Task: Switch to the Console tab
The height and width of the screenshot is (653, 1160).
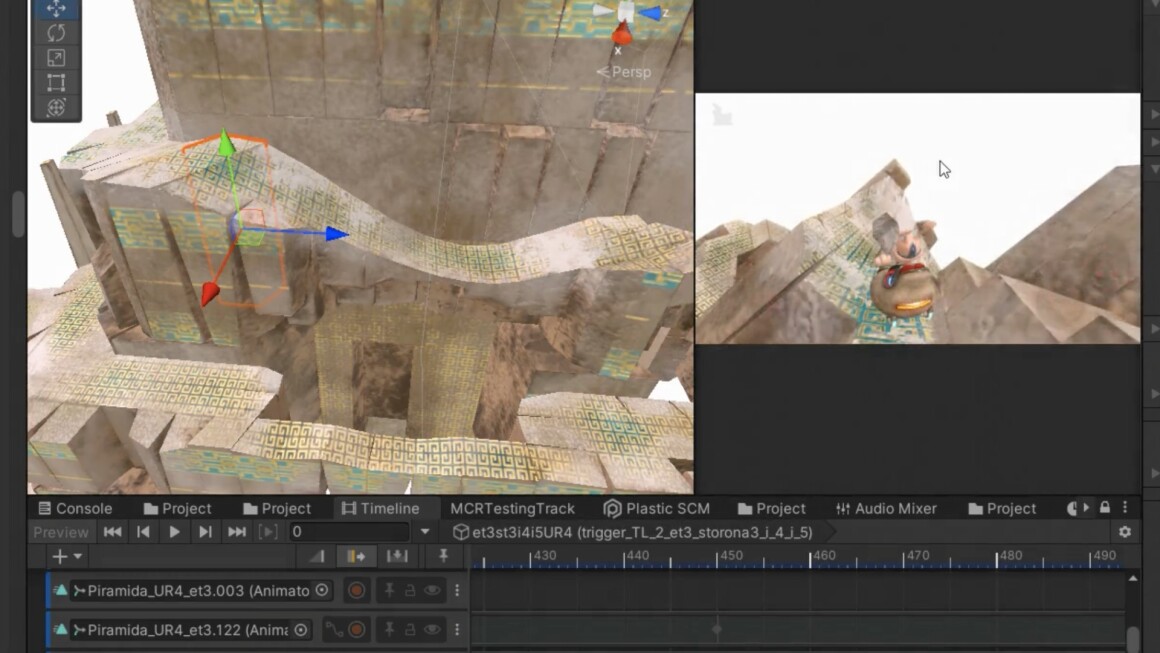Action: click(x=75, y=508)
